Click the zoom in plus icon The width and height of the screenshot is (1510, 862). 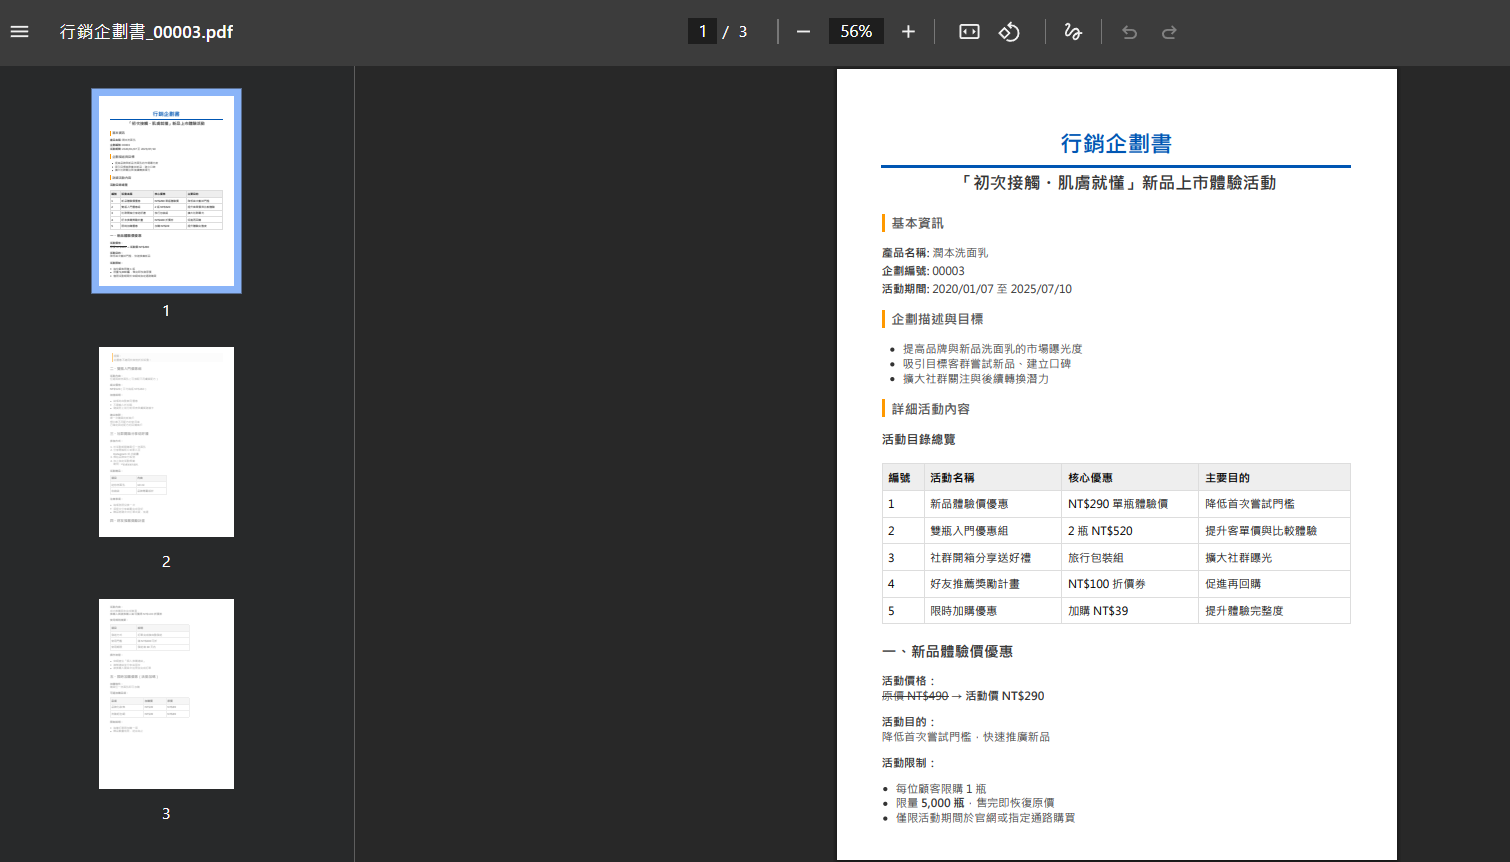(908, 32)
